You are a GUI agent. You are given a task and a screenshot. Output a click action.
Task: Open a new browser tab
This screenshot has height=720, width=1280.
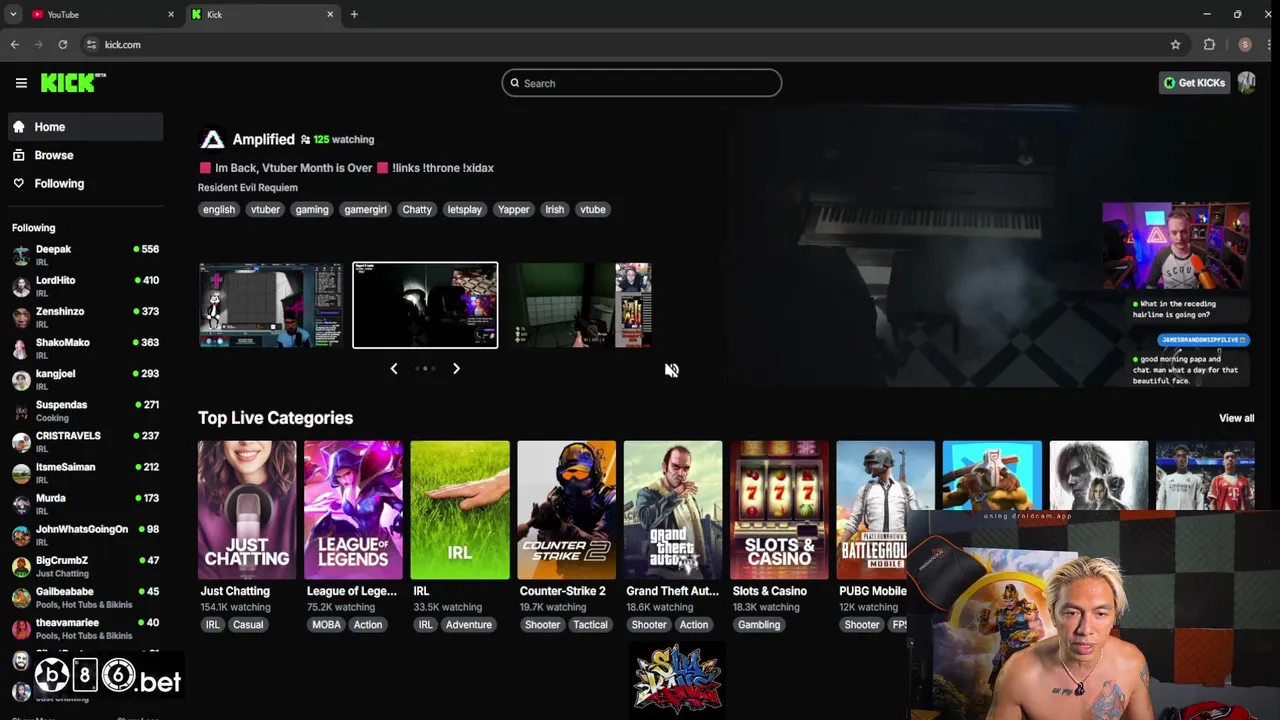(354, 14)
